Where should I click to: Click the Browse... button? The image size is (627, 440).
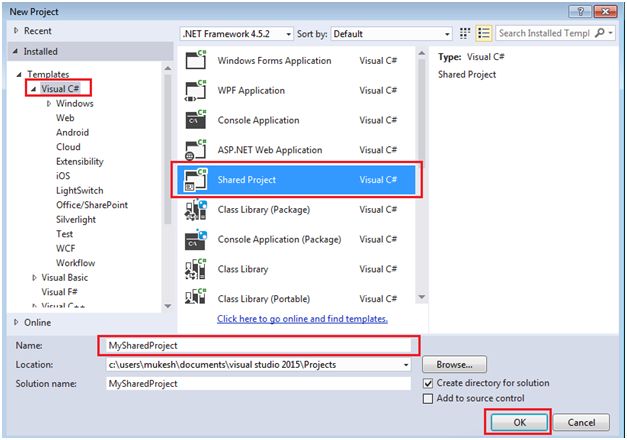tap(454, 364)
